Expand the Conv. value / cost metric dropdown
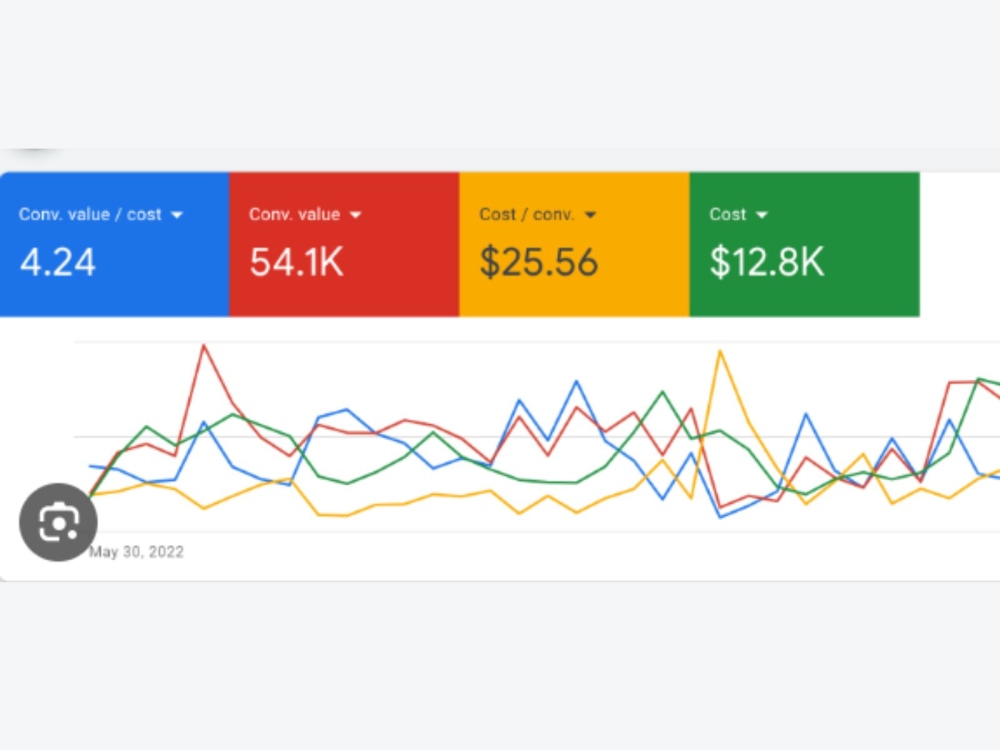Viewport: 1000px width, 750px height. tap(177, 215)
